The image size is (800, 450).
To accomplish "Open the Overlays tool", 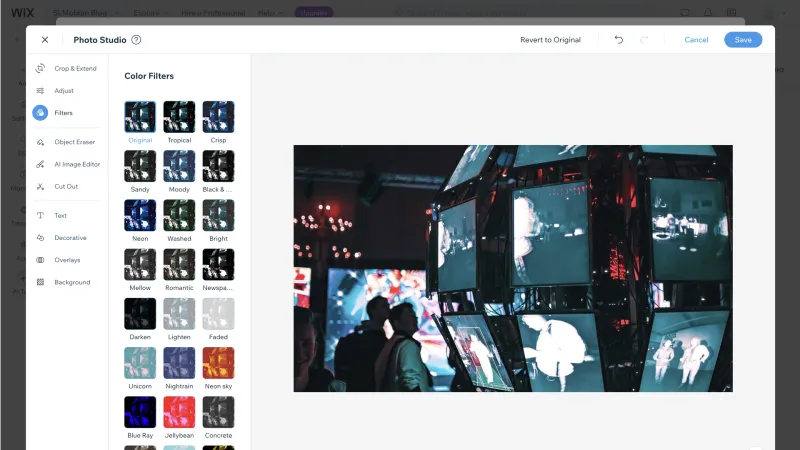I will click(58, 260).
